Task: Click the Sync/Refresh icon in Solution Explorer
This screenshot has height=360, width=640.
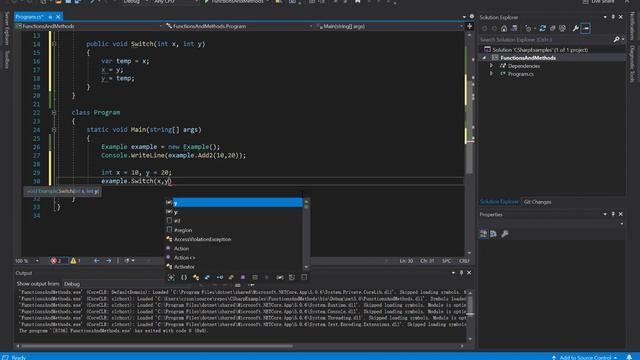Action: tap(542, 29)
